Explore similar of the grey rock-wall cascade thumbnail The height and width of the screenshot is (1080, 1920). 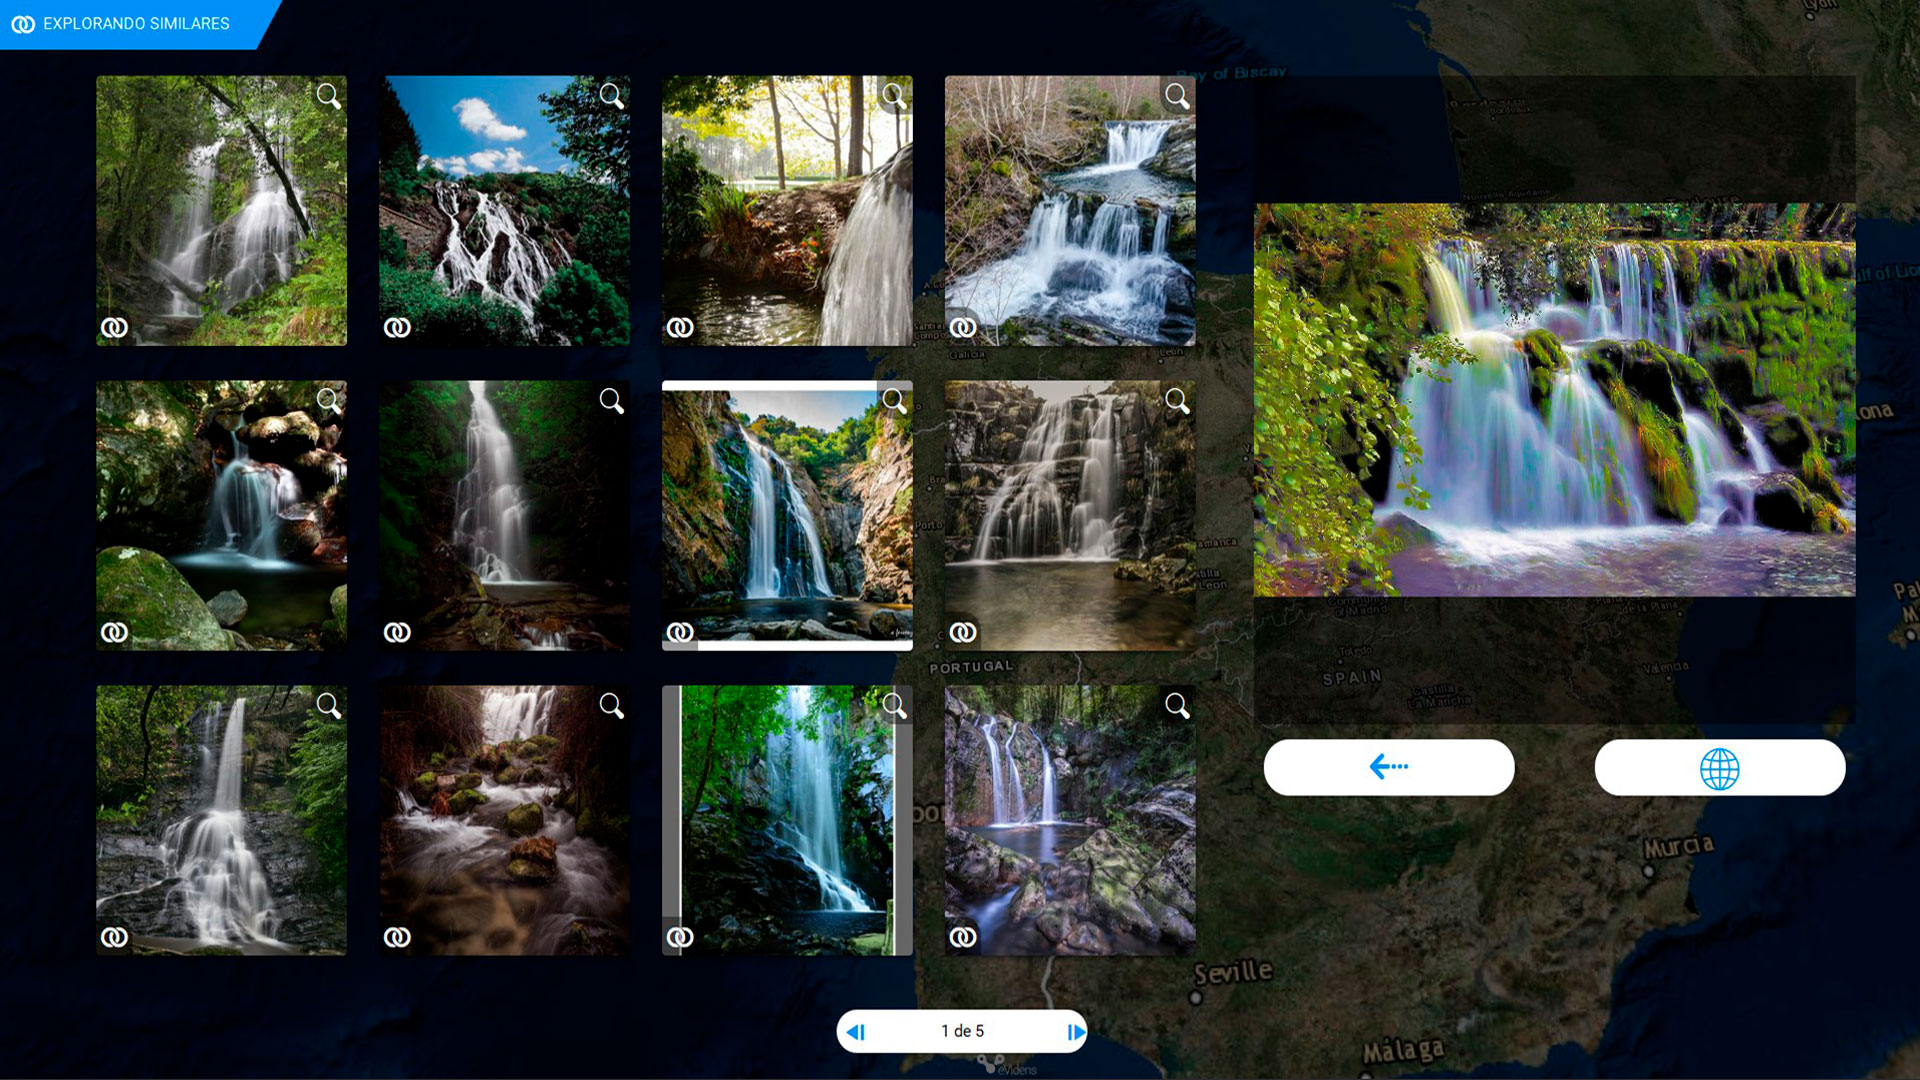pos(963,632)
